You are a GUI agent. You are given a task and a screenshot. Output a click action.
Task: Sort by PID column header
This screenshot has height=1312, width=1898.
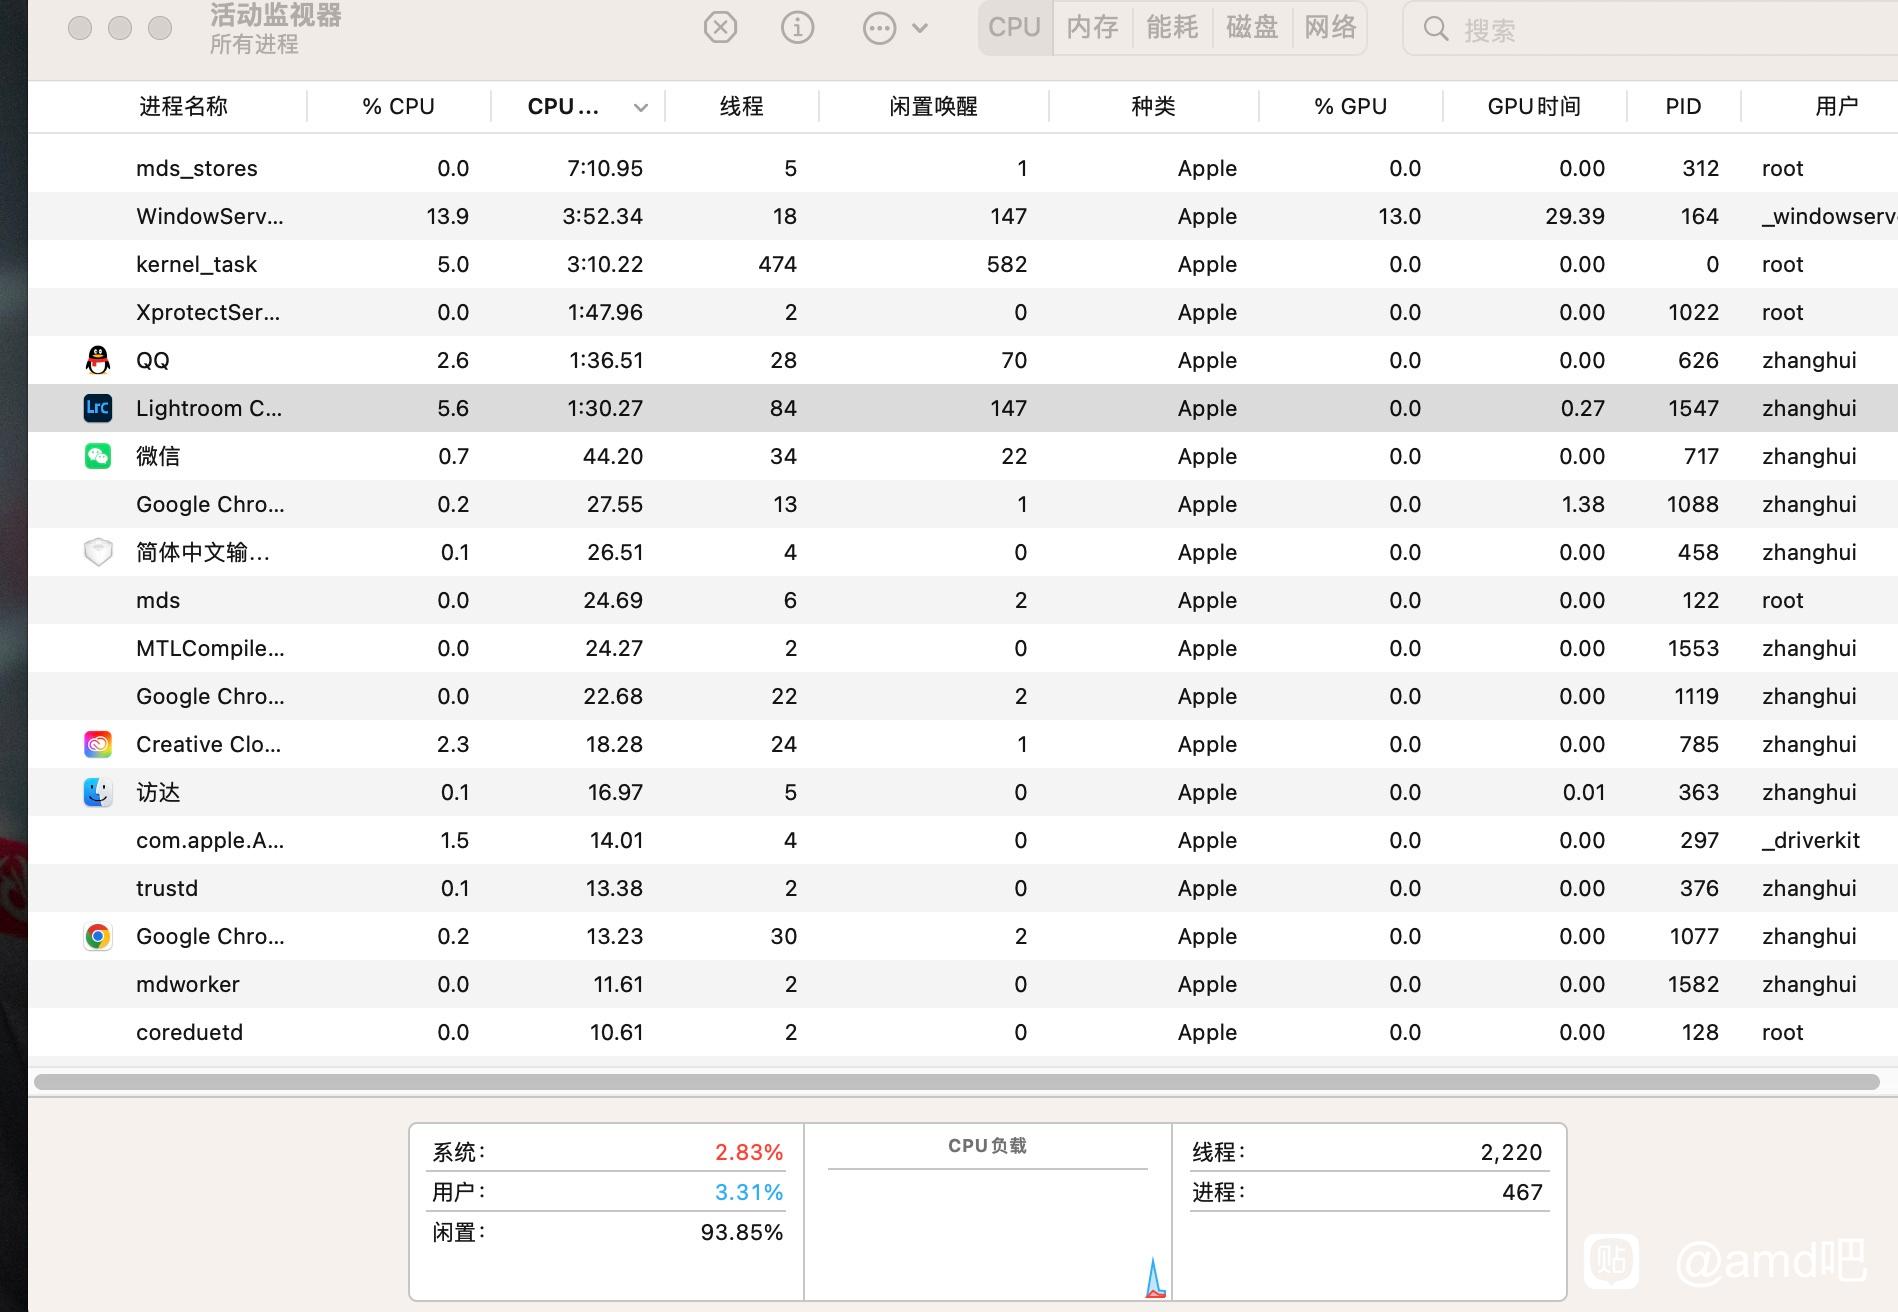[1683, 106]
